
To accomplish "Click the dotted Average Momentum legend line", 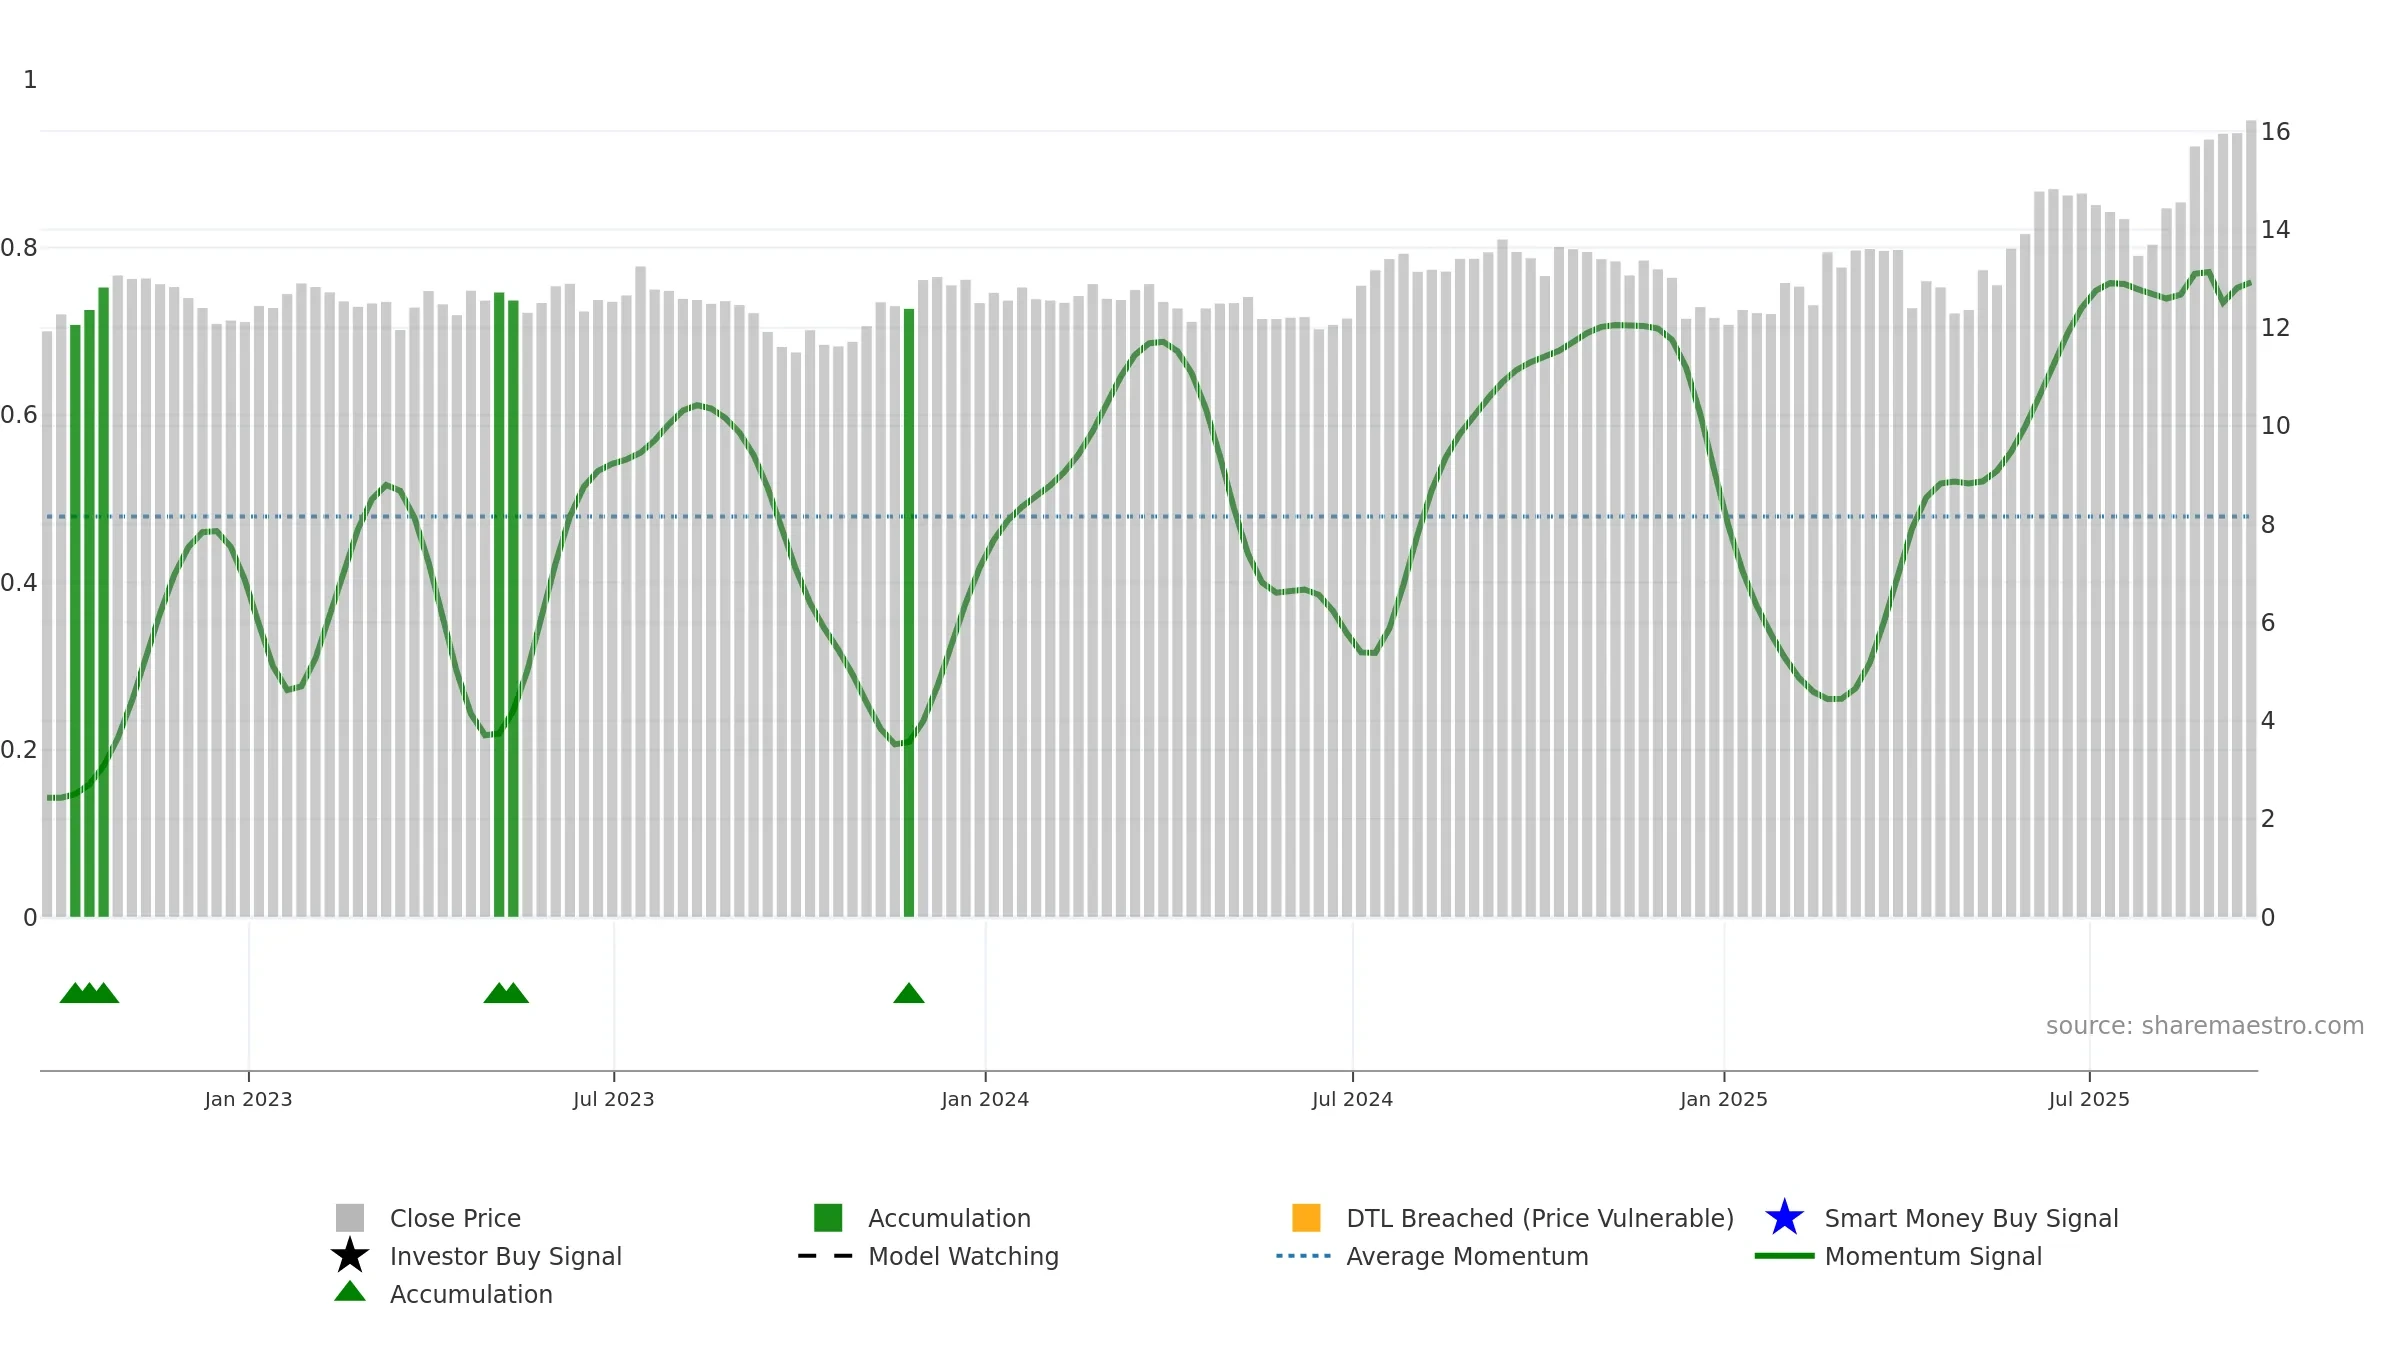I will click(1304, 1256).
